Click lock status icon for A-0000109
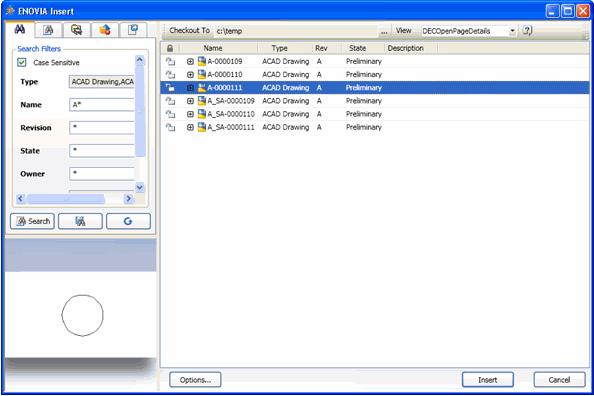 click(x=170, y=61)
